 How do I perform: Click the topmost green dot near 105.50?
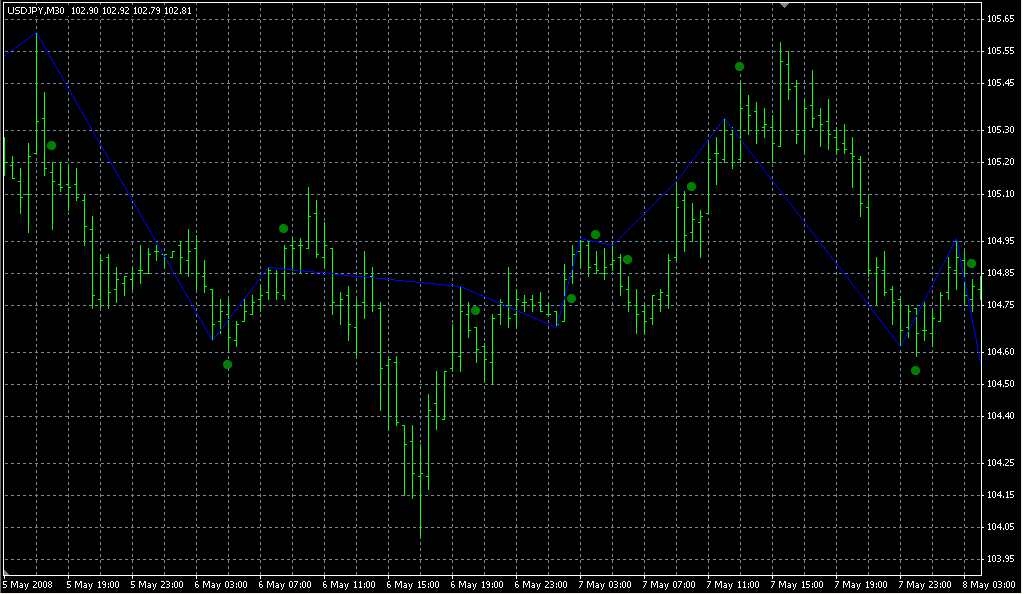[740, 67]
